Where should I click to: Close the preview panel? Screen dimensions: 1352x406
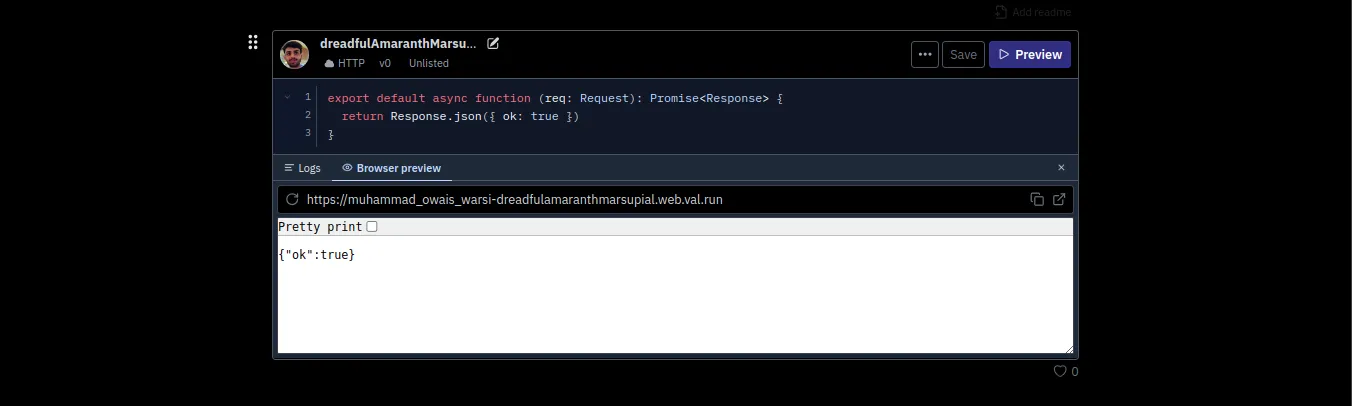point(1061,168)
